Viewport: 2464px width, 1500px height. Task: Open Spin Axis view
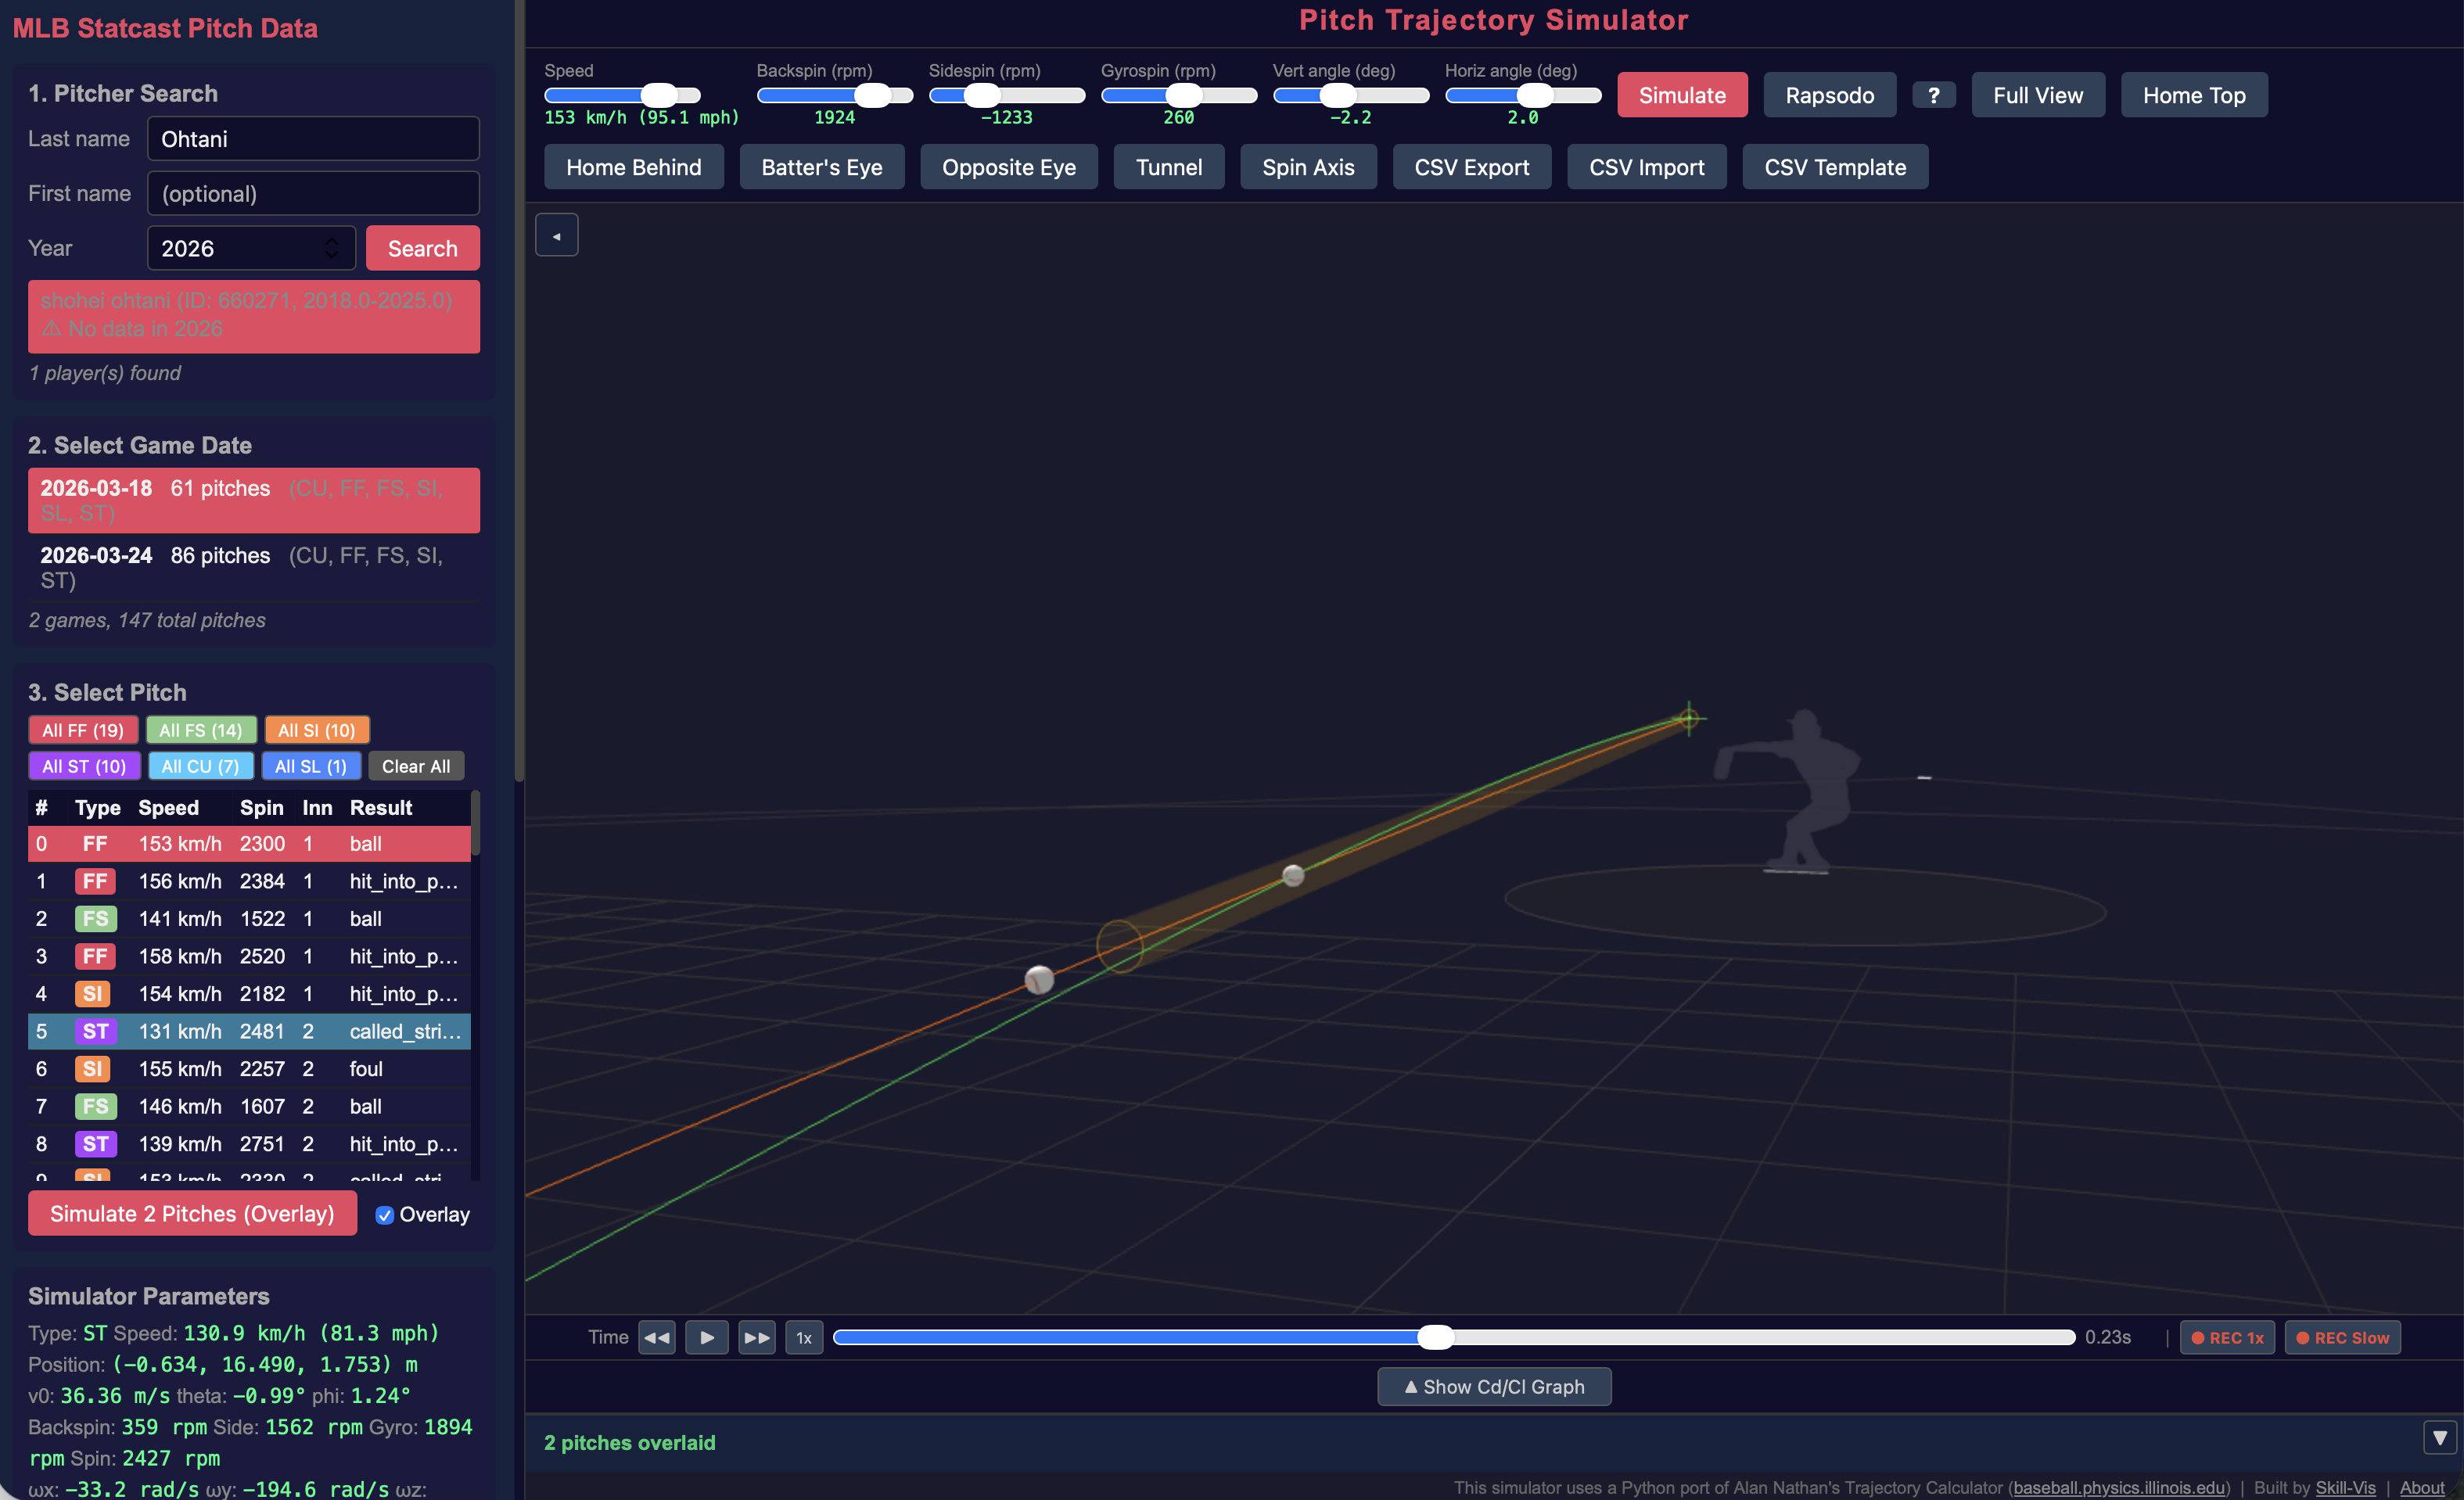click(x=1308, y=167)
